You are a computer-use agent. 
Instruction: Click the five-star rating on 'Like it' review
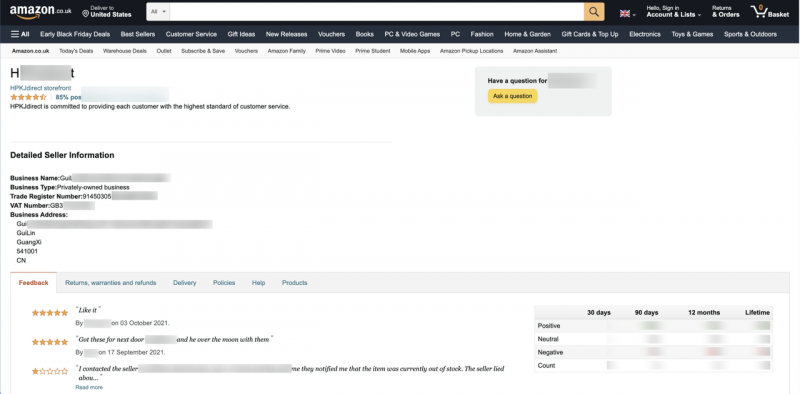click(50, 313)
